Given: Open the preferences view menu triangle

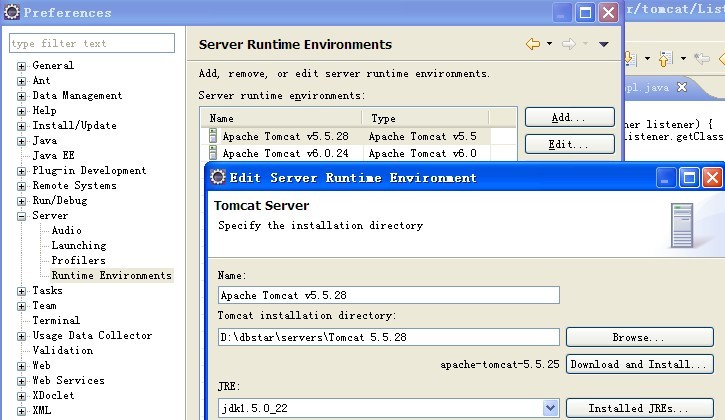Looking at the screenshot, I should click(603, 44).
